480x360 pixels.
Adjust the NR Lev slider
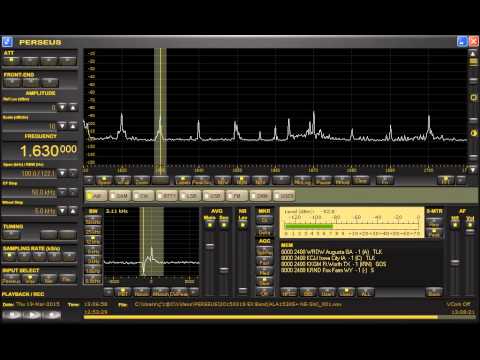243,290
